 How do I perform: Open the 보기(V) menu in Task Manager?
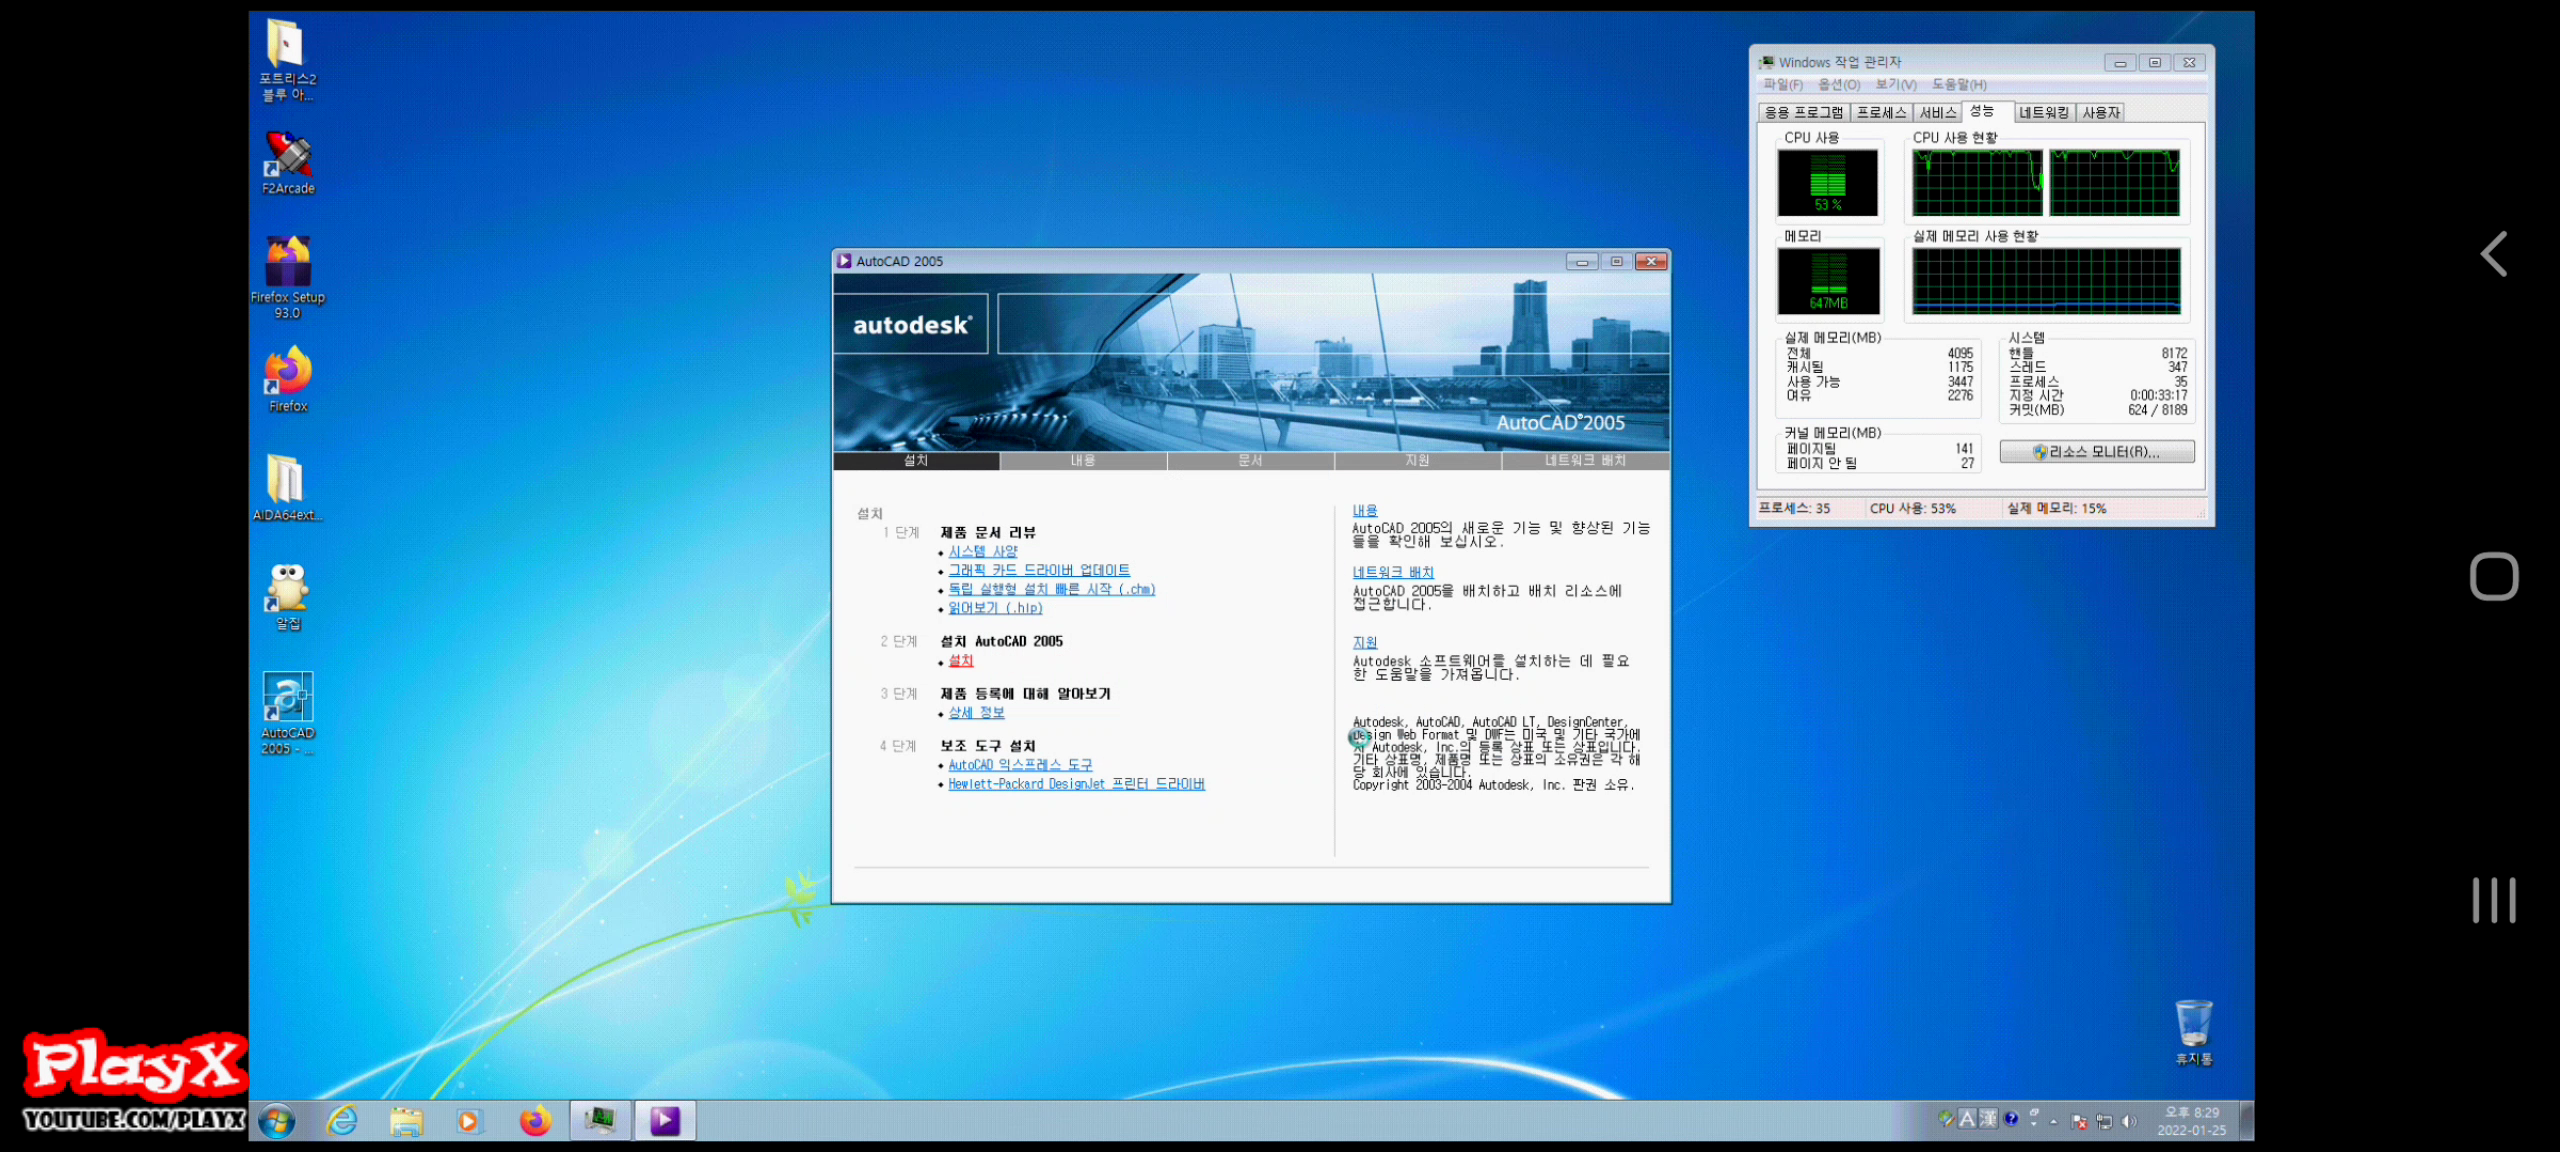1895,85
